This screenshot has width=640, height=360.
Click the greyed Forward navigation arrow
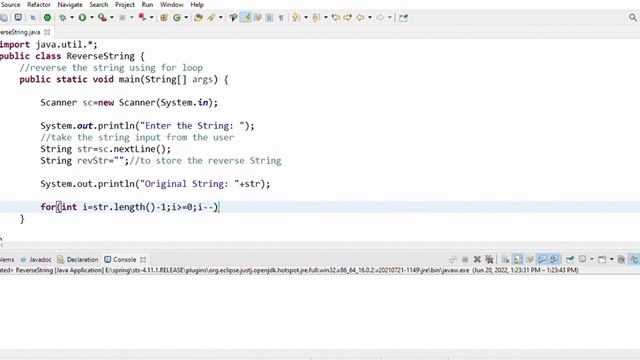tap(380, 18)
